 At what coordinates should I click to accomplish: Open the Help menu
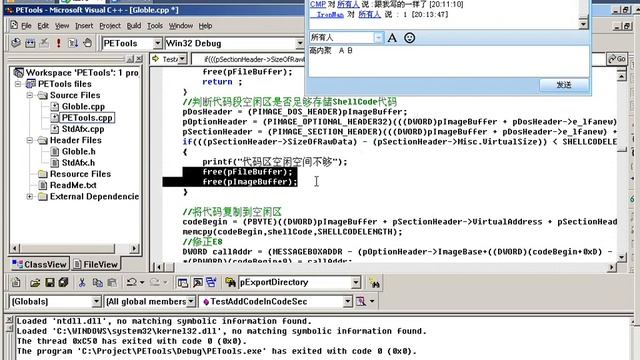click(205, 26)
